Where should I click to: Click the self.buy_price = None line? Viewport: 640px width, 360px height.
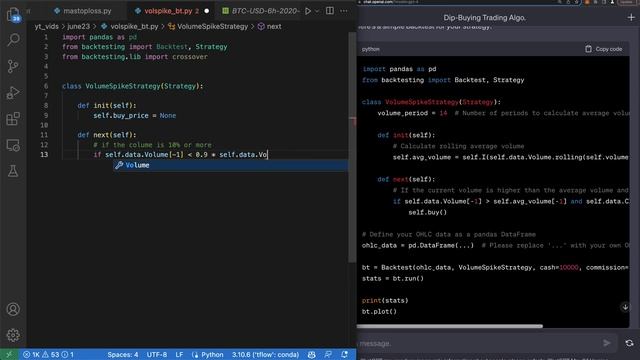[134, 116]
